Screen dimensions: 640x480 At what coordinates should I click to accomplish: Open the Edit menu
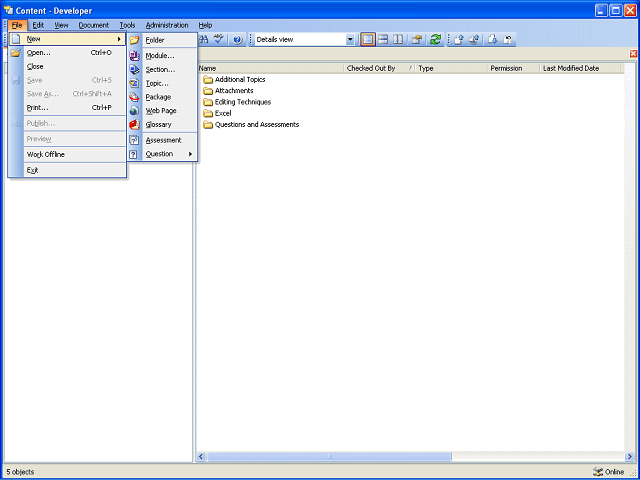(38, 25)
